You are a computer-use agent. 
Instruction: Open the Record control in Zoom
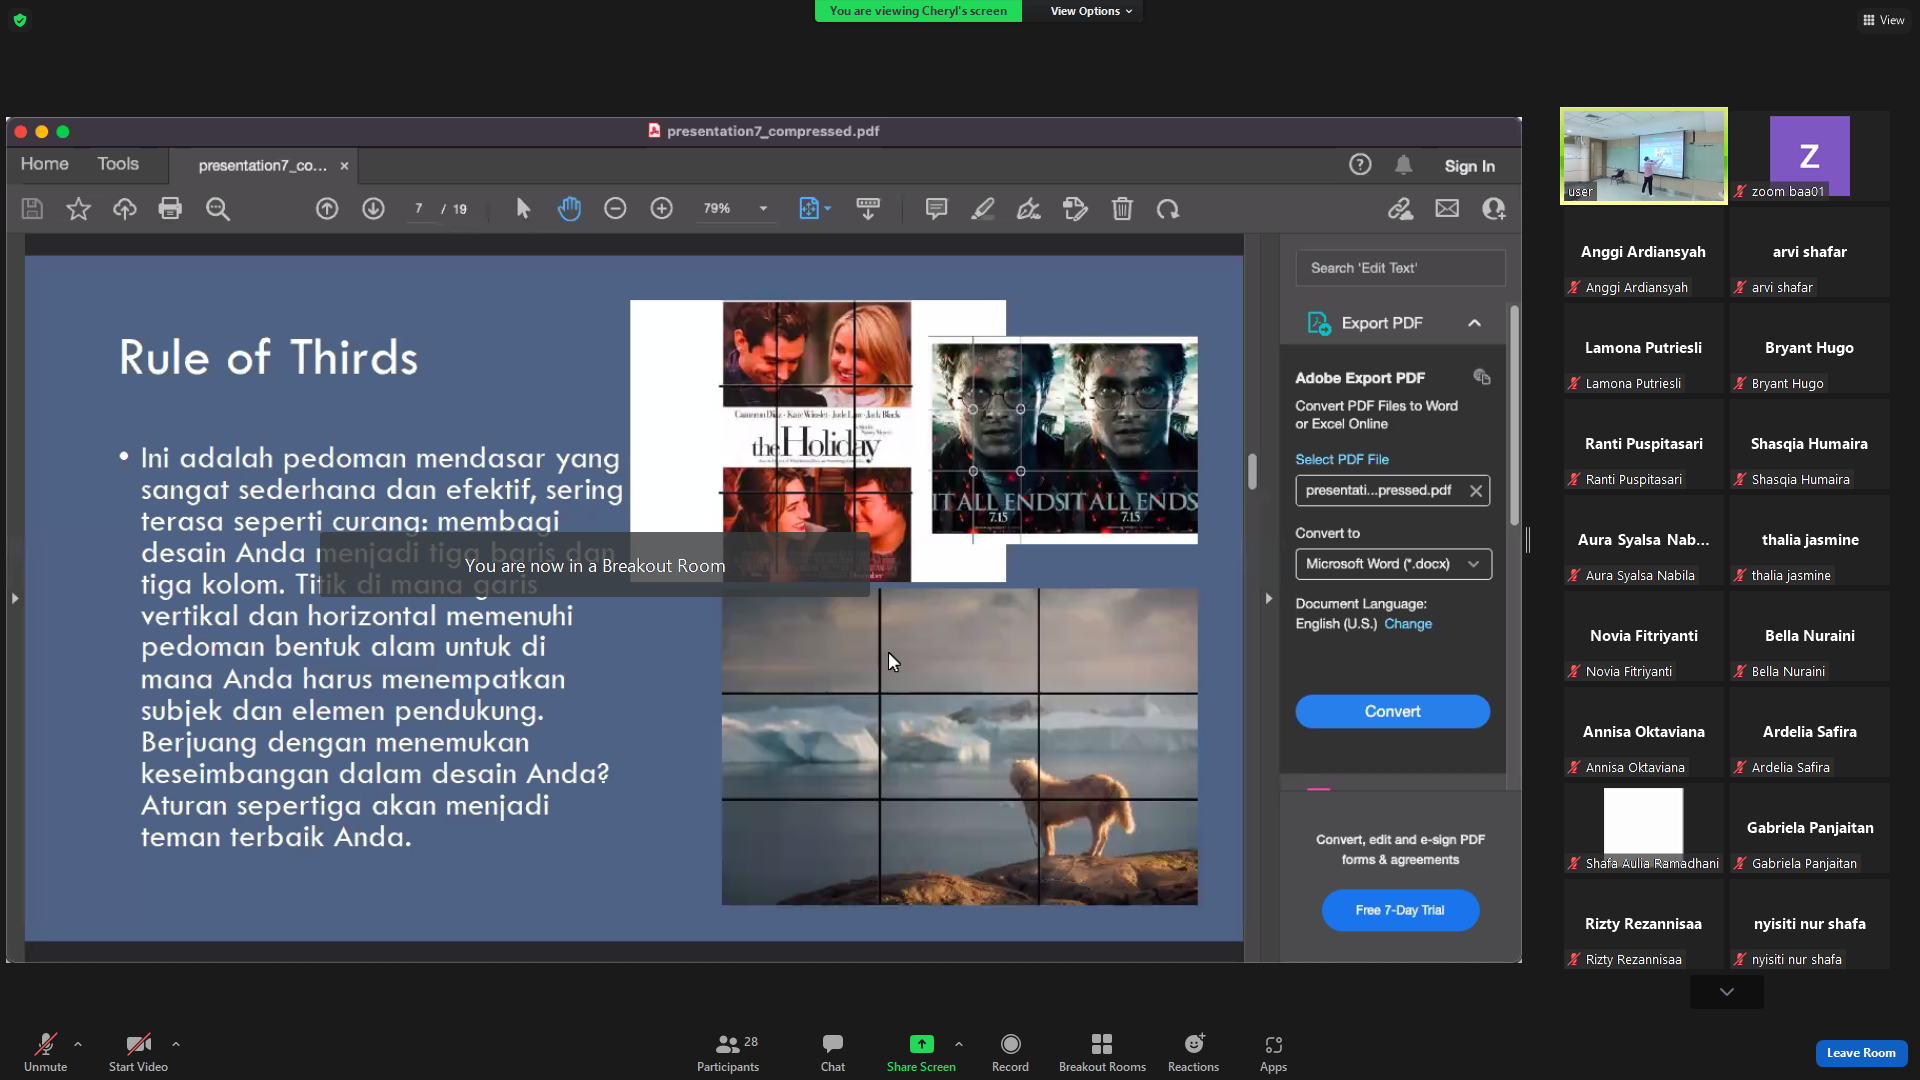1010,1052
